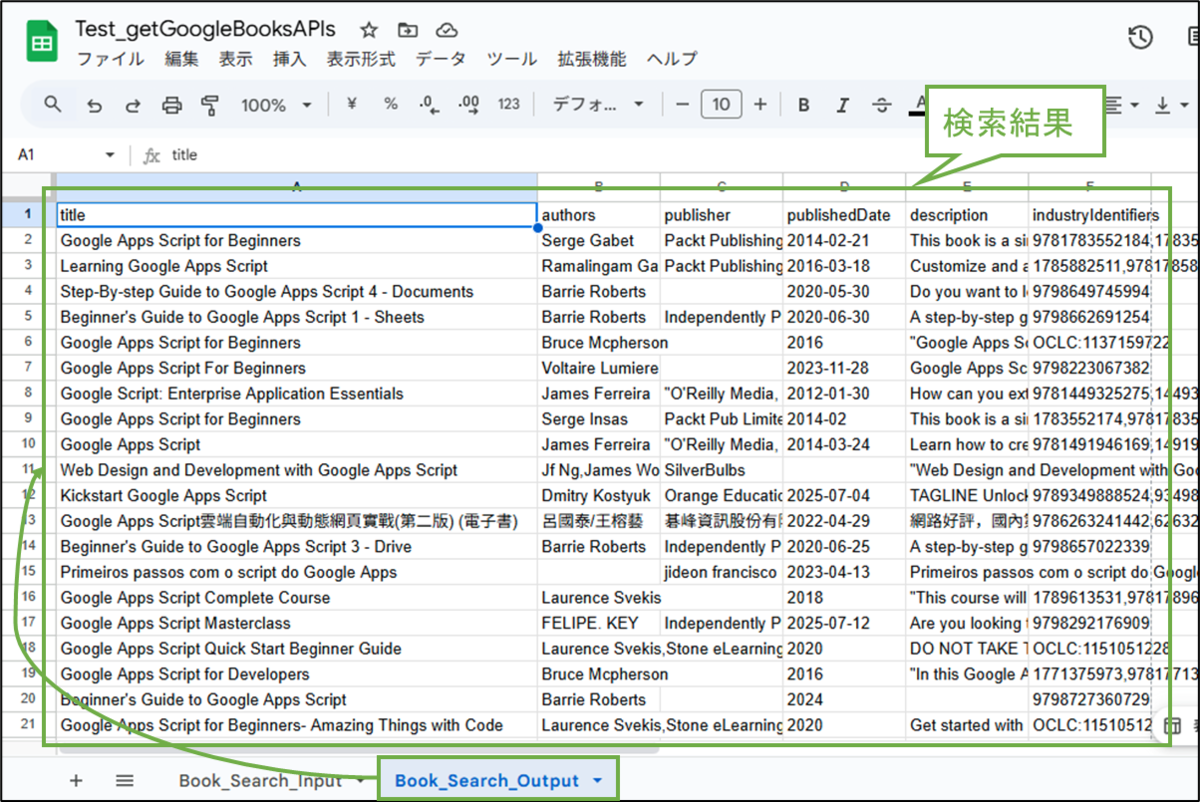Select publisher cell SilverBulbs
The width and height of the screenshot is (1200, 802).
722,470
